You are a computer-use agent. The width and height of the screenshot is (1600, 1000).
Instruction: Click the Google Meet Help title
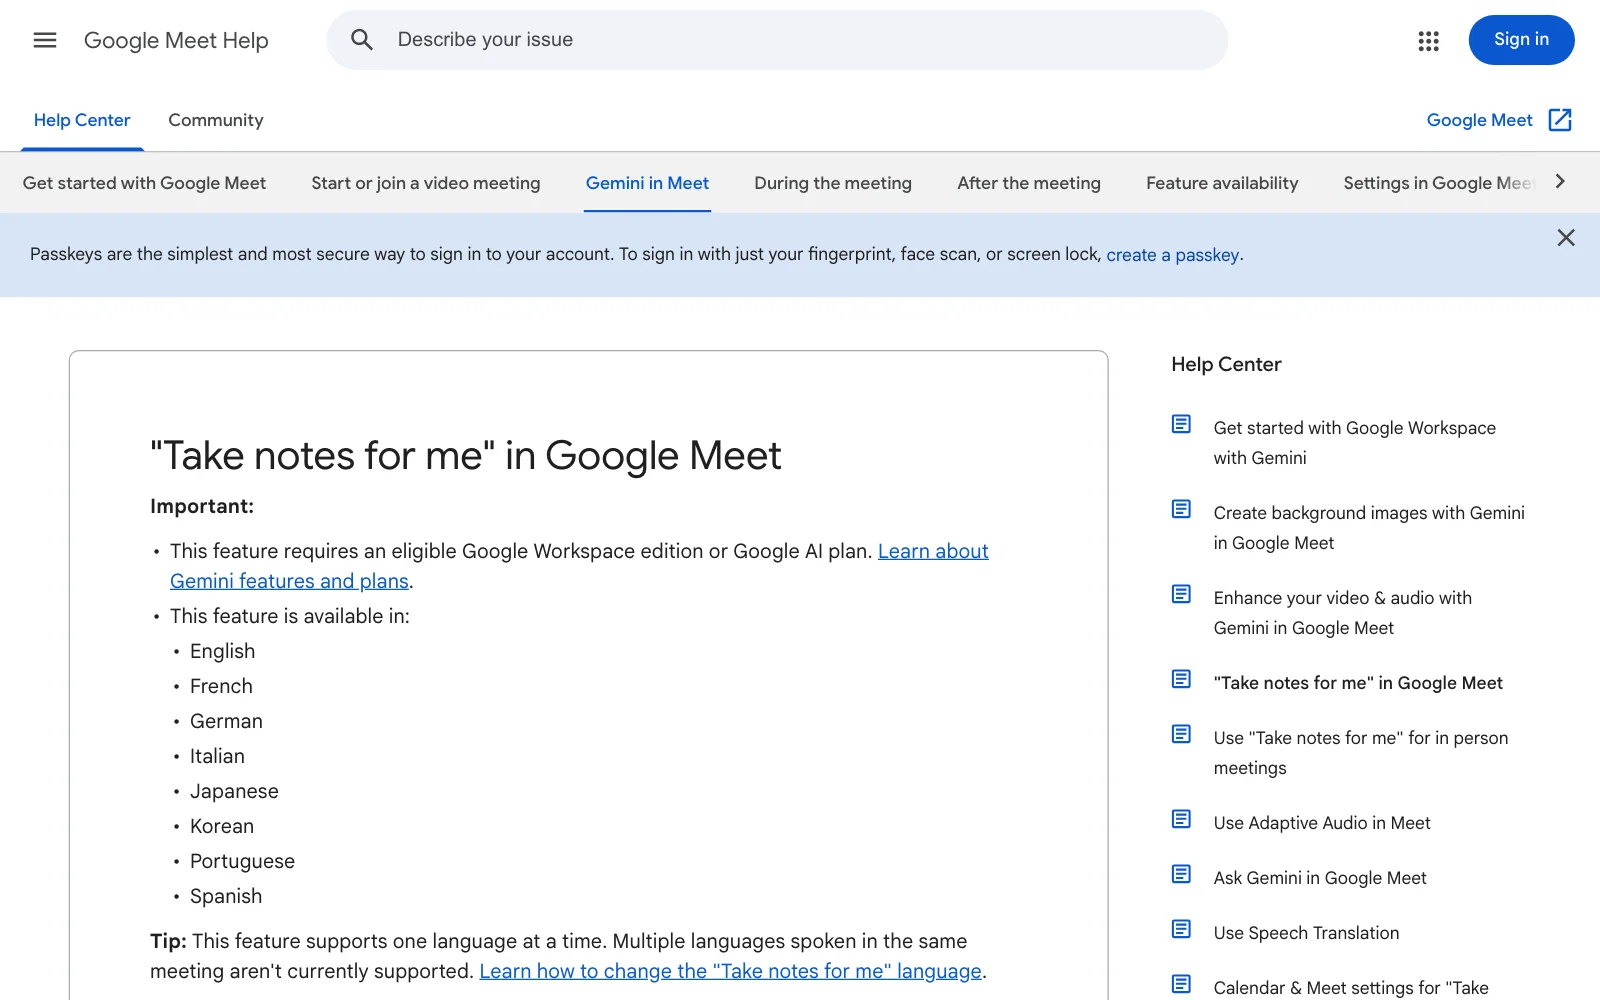pos(176,41)
